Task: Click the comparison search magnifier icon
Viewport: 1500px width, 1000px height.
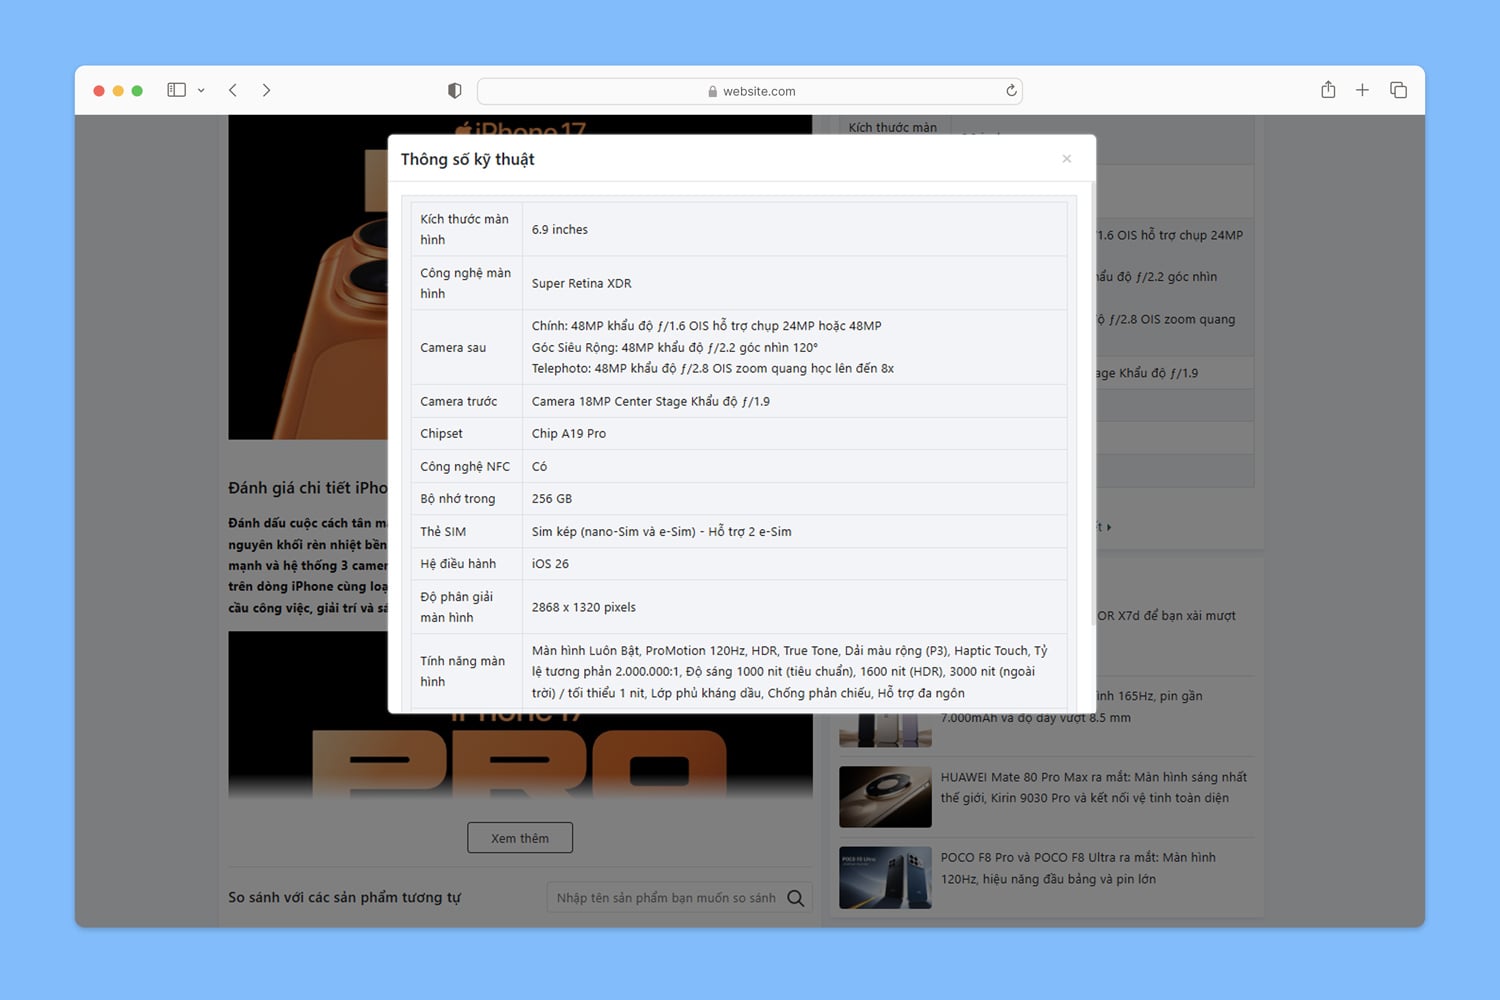Action: pos(796,898)
